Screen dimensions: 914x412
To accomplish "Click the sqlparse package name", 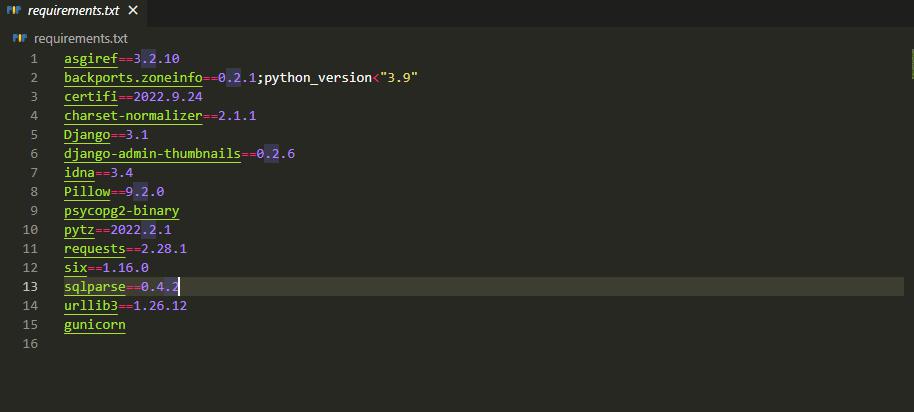I will point(95,287).
